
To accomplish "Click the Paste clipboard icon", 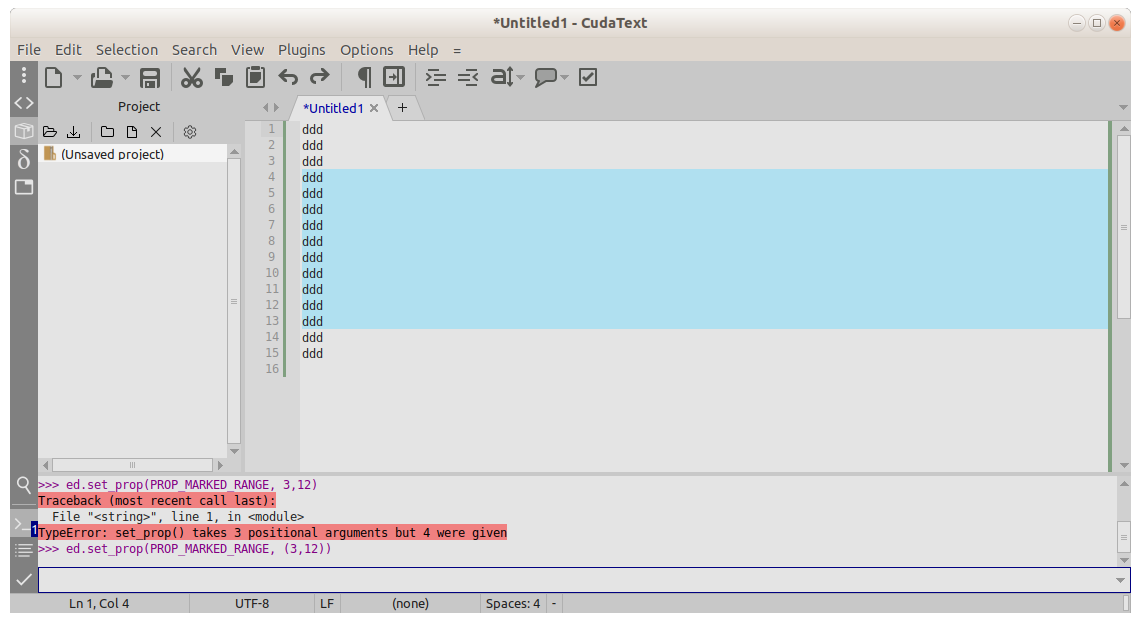I will tap(256, 77).
